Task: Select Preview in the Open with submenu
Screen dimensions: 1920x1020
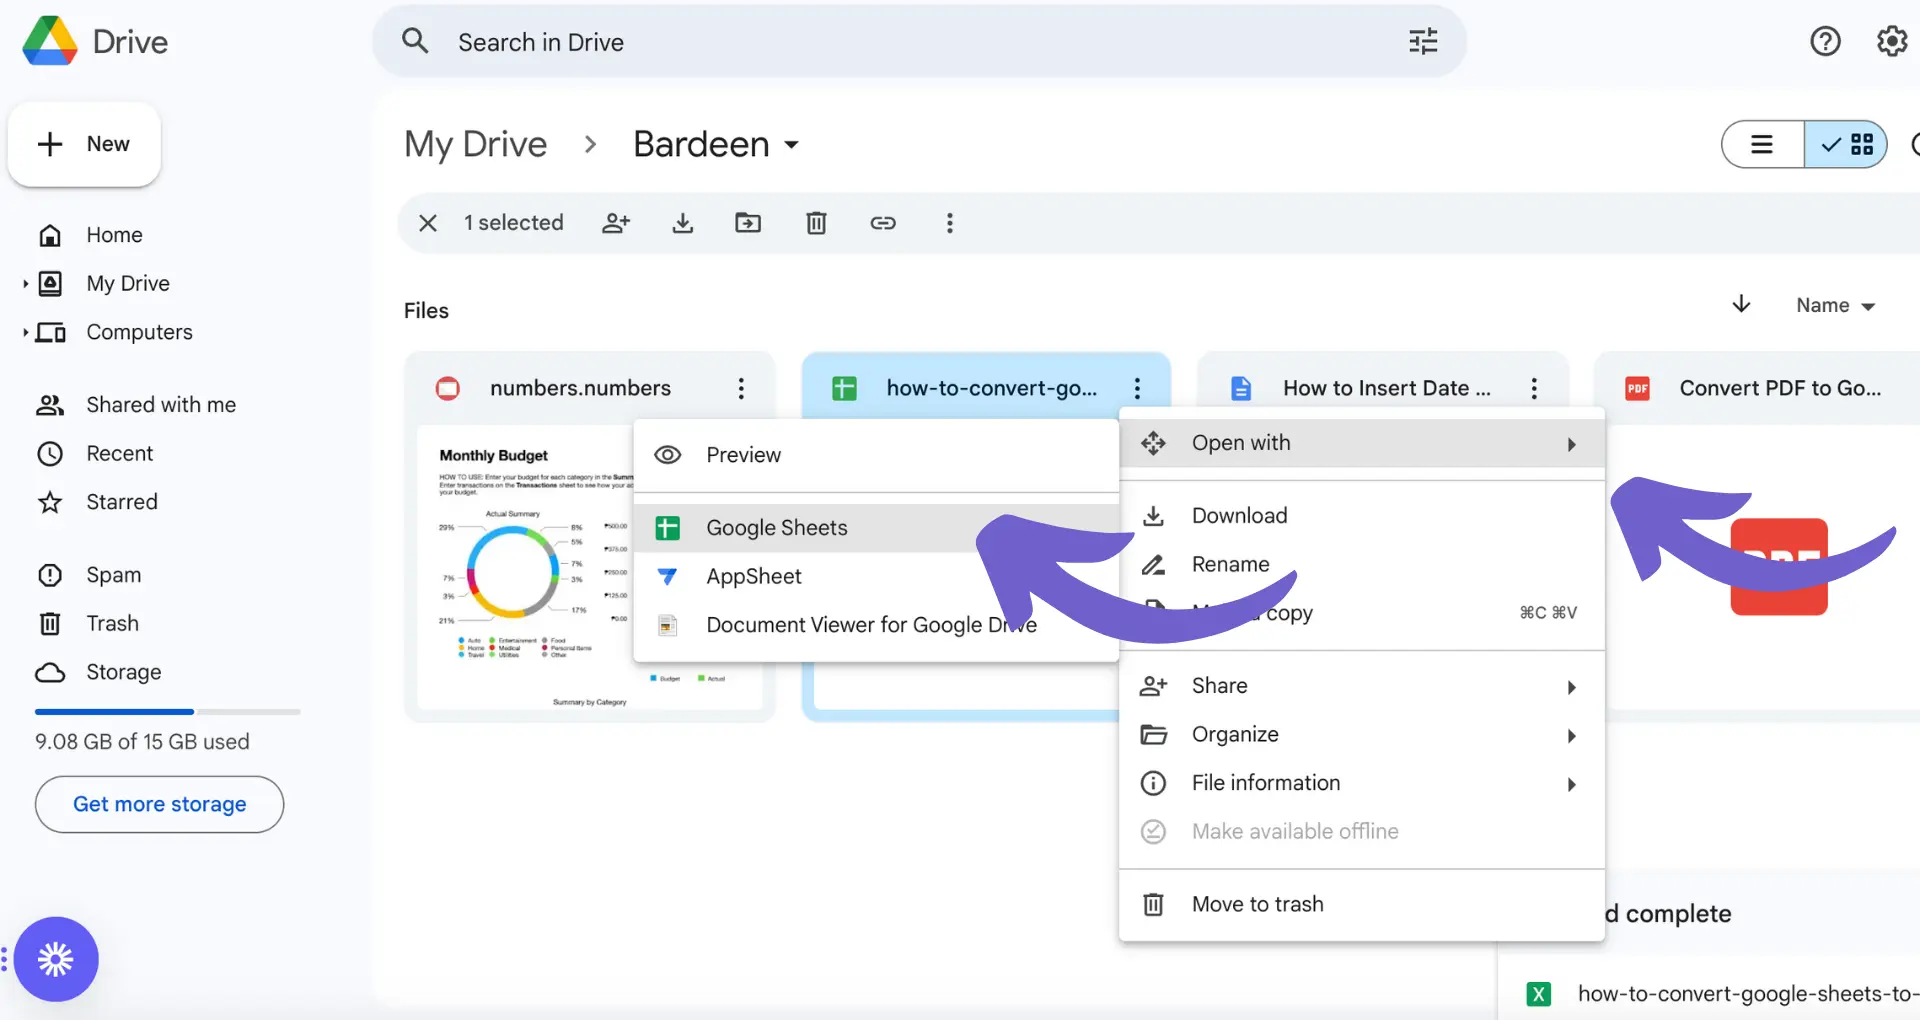Action: (x=876, y=455)
